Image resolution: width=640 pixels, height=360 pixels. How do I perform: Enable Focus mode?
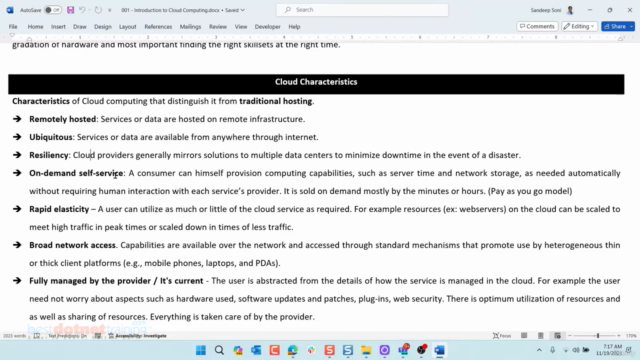502,336
